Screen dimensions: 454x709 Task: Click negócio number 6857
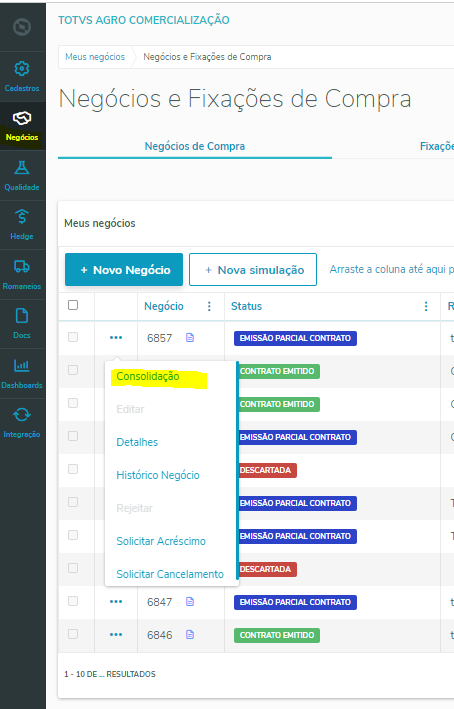coord(160,338)
